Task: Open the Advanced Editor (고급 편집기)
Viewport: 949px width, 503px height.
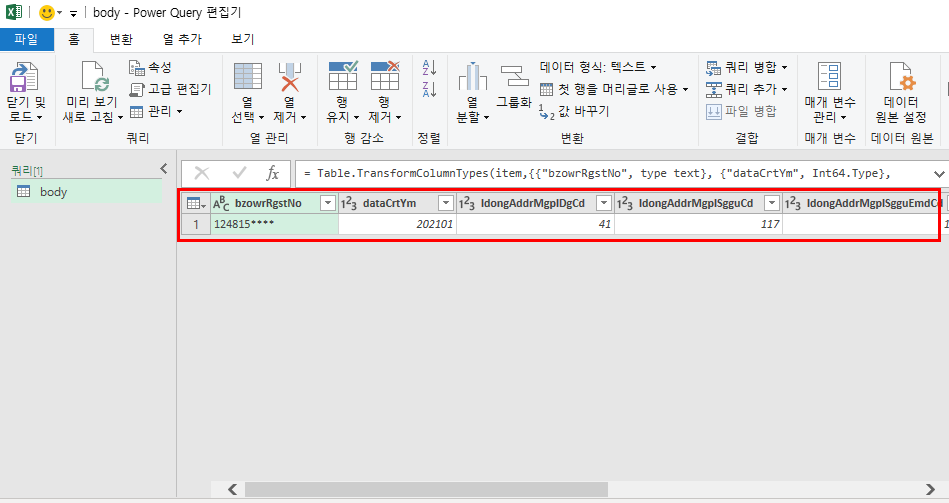Action: [x=171, y=89]
